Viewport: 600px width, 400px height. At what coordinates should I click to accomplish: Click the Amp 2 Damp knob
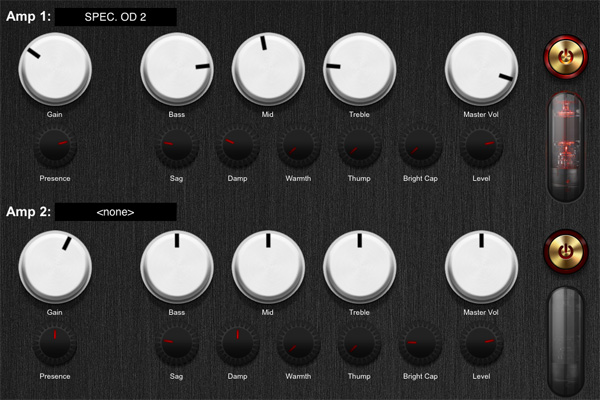237,345
